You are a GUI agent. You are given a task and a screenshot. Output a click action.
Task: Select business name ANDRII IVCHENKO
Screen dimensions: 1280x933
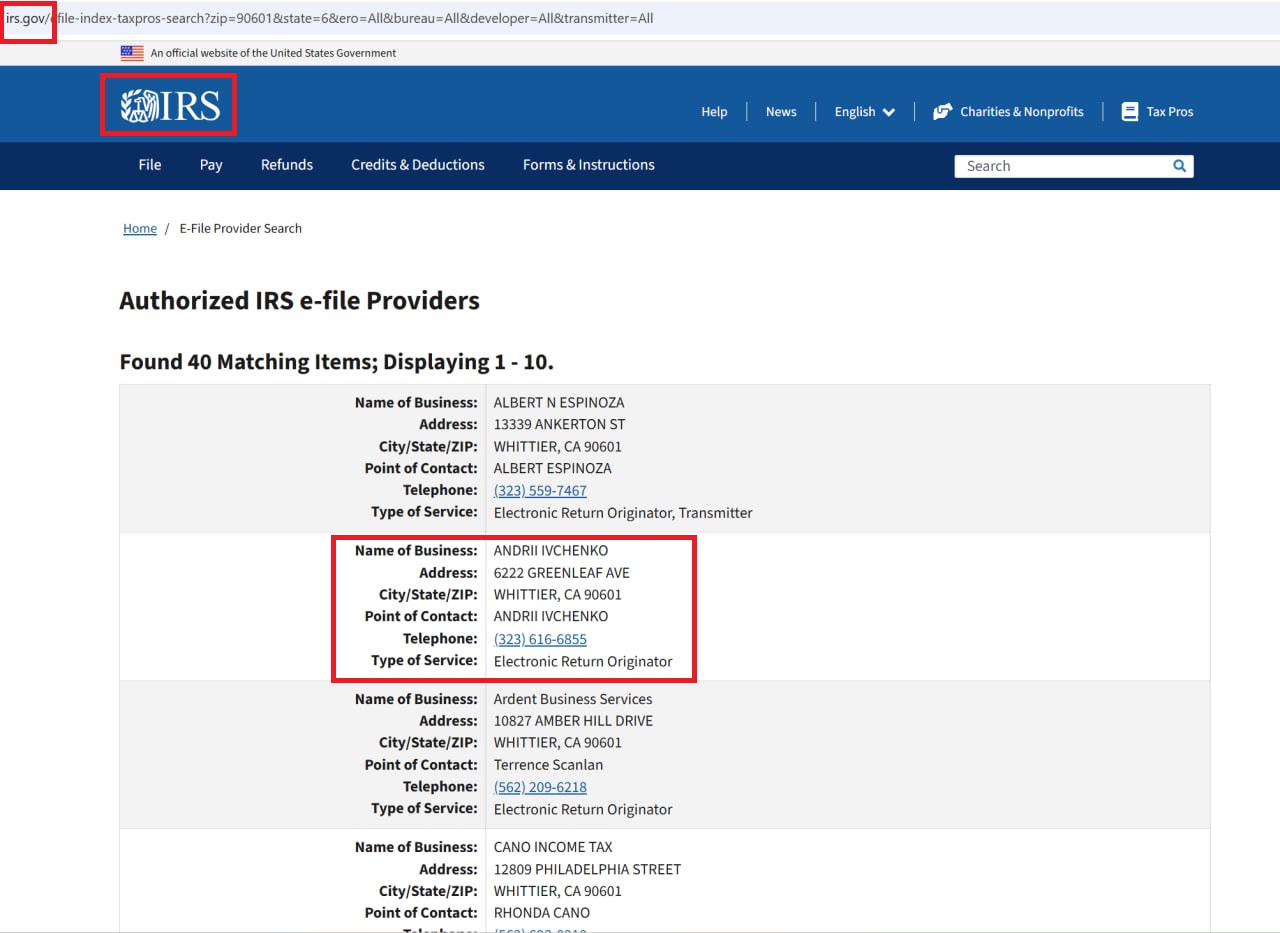coord(551,551)
